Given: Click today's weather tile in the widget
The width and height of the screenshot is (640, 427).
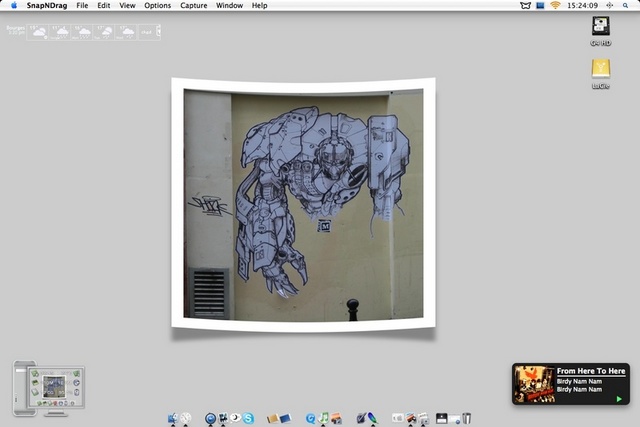Looking at the screenshot, I should pyautogui.click(x=38, y=32).
